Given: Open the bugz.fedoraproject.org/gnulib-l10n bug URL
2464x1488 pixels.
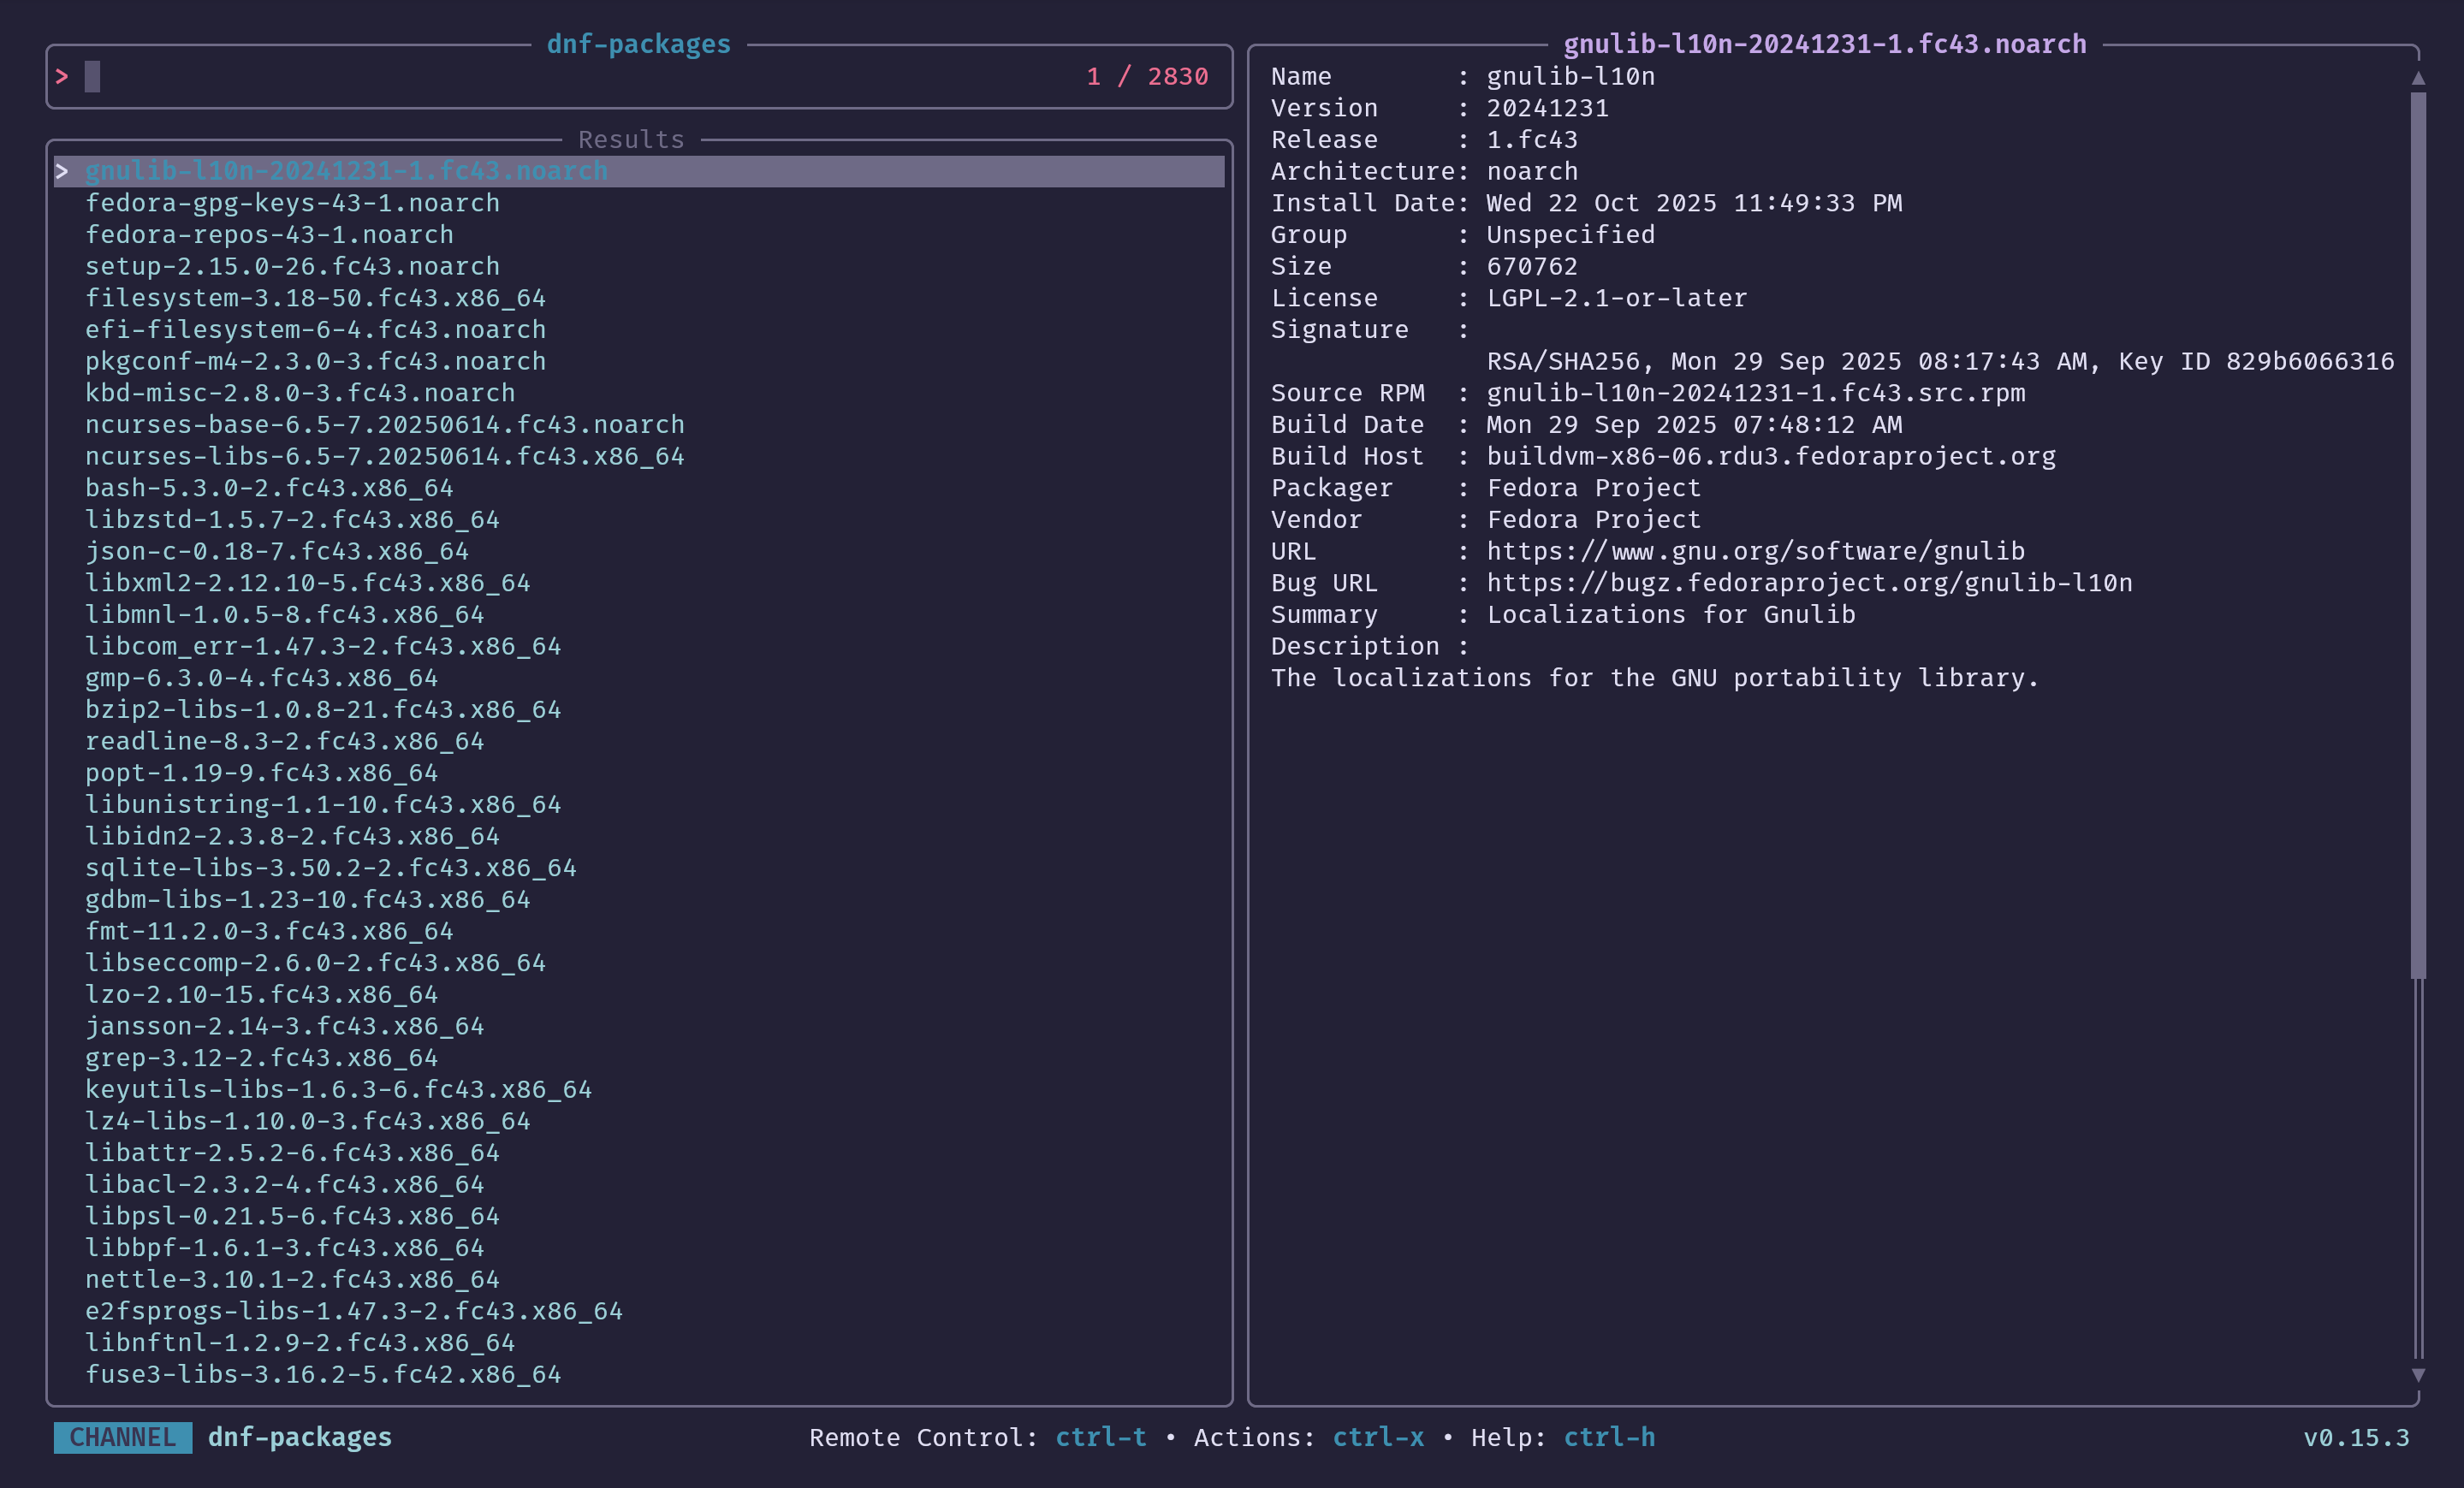Looking at the screenshot, I should tap(1809, 583).
